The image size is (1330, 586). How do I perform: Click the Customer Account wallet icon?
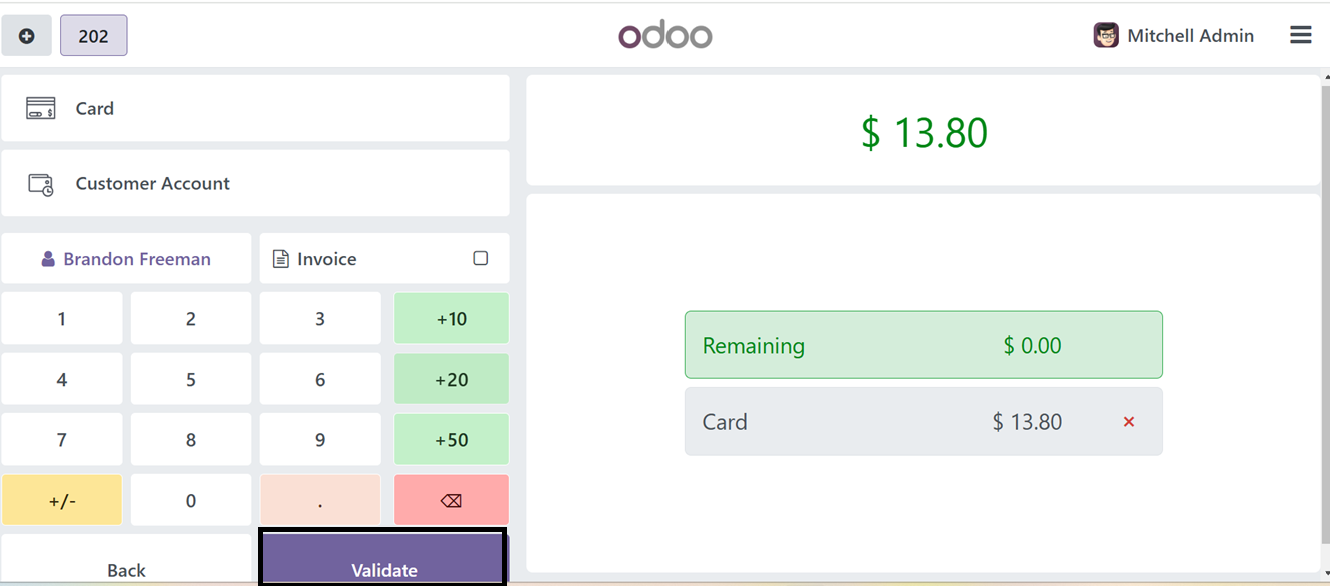click(x=41, y=184)
